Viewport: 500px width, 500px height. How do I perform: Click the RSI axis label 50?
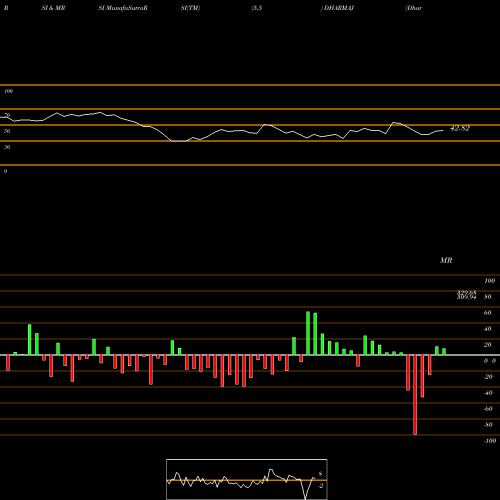[7, 131]
